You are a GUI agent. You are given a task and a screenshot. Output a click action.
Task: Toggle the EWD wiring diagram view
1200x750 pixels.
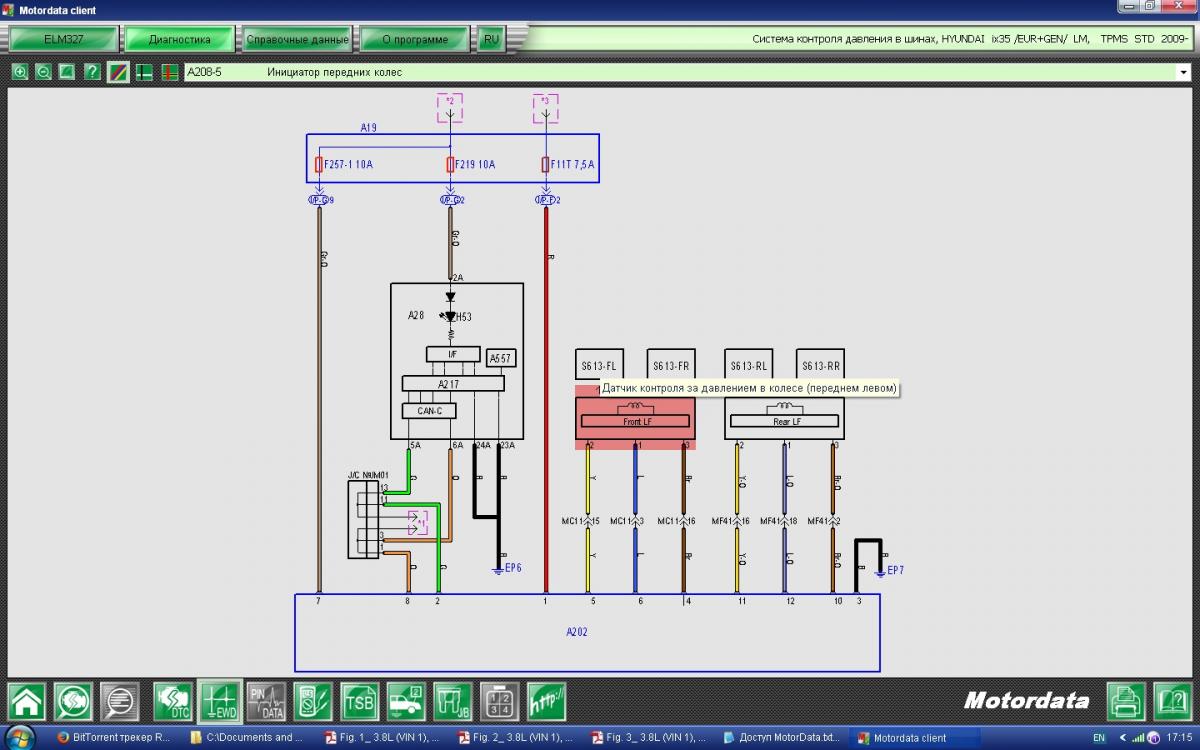[x=219, y=701]
